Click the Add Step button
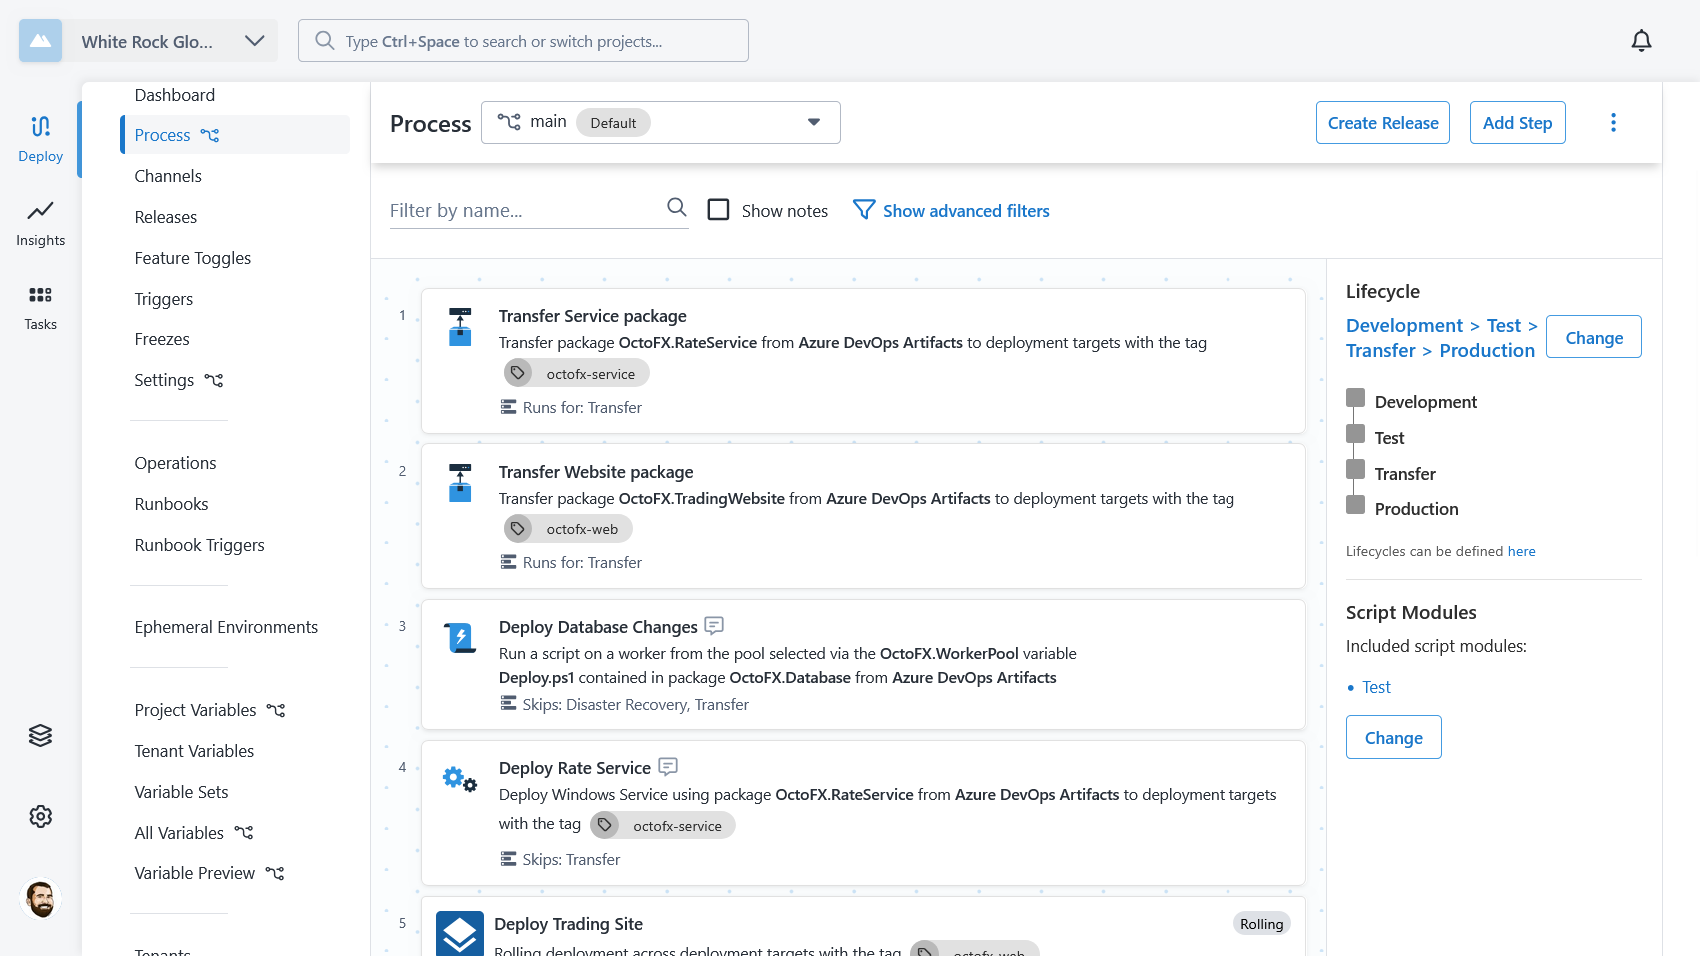1701x956 pixels. click(1517, 123)
